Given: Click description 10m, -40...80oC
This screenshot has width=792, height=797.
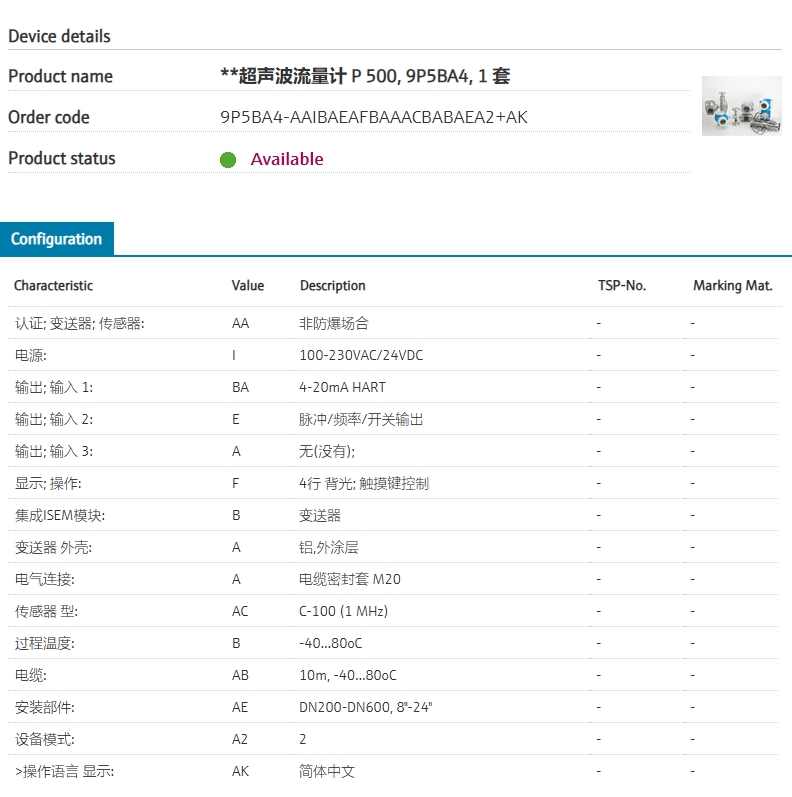Looking at the screenshot, I should pyautogui.click(x=348, y=676).
